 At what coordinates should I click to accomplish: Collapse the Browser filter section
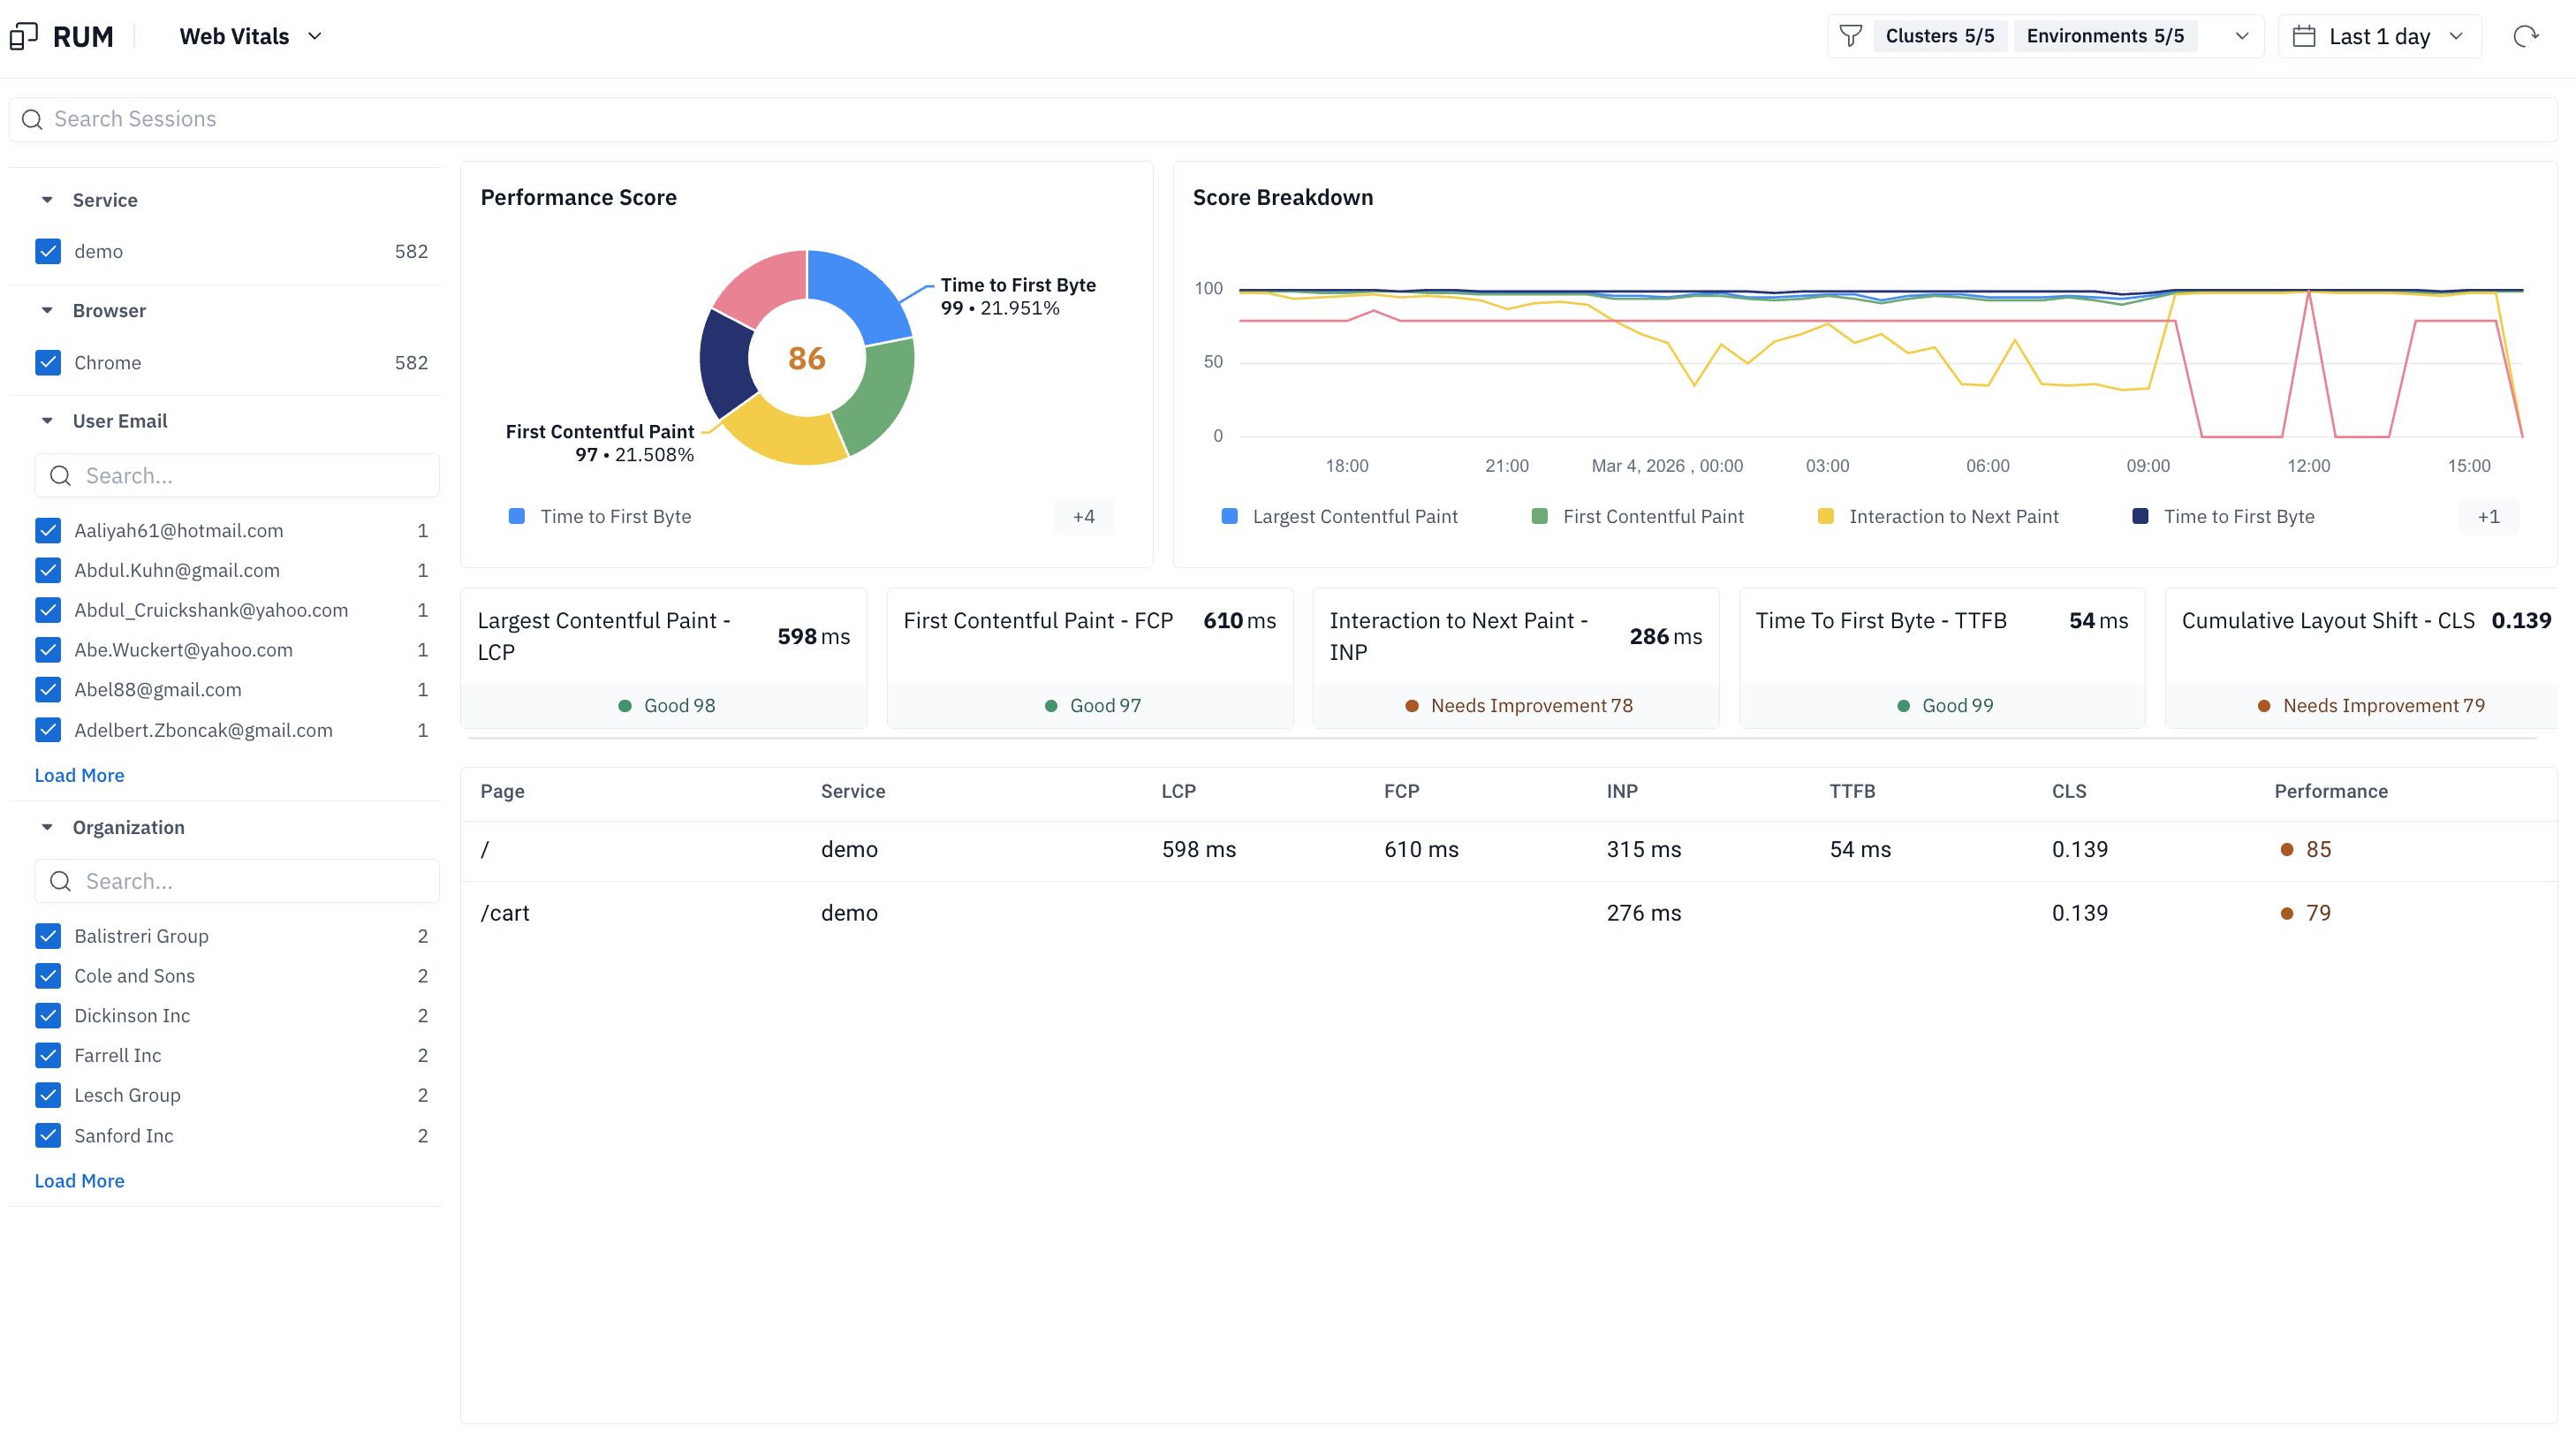click(x=47, y=311)
